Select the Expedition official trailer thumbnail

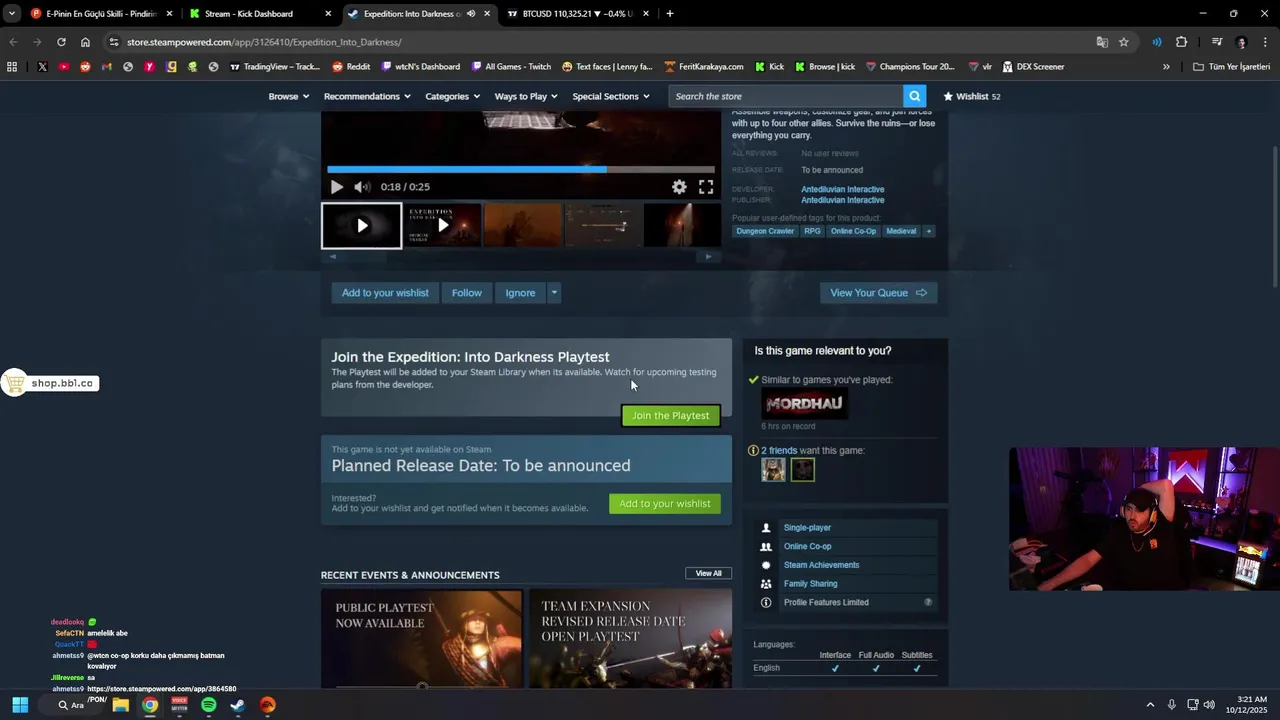(443, 226)
